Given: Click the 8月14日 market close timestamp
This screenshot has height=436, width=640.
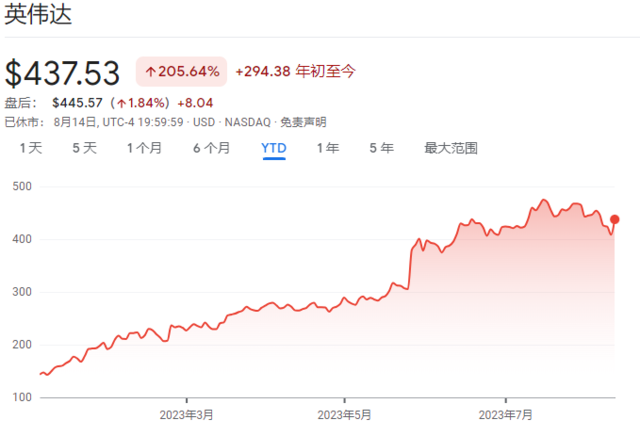Looking at the screenshot, I should 118,122.
